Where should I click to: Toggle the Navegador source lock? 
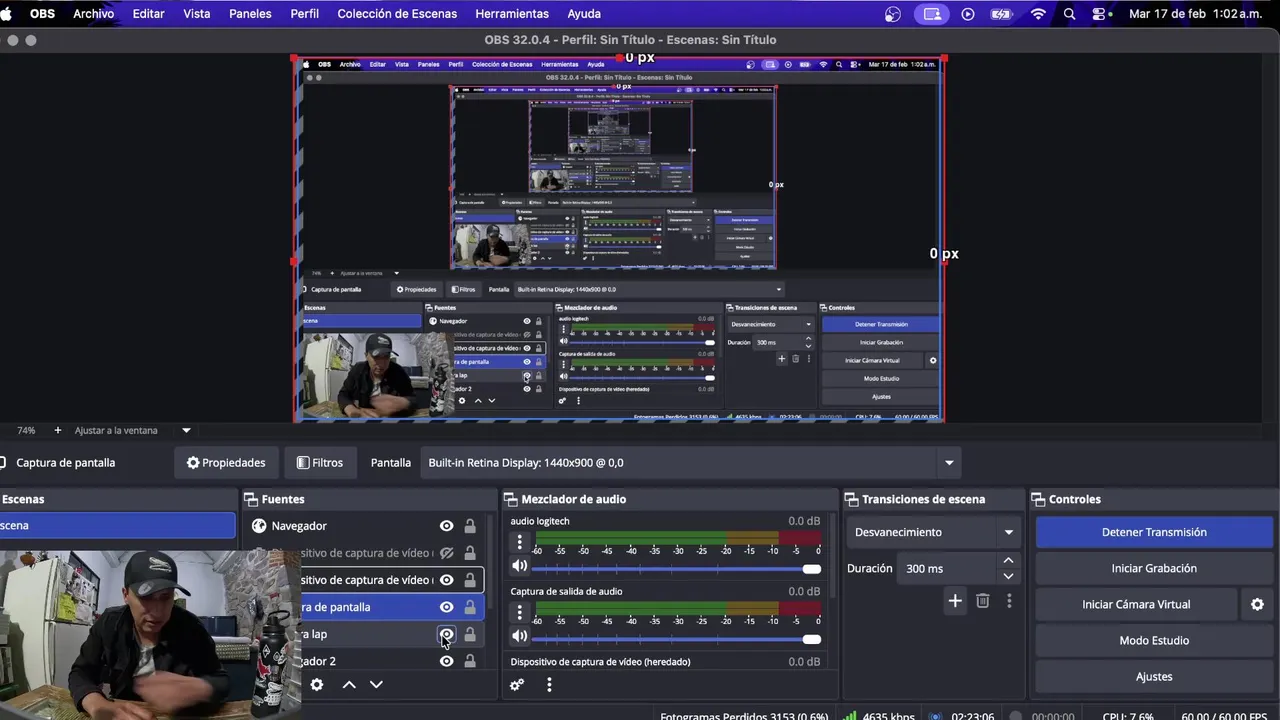pyautogui.click(x=470, y=526)
